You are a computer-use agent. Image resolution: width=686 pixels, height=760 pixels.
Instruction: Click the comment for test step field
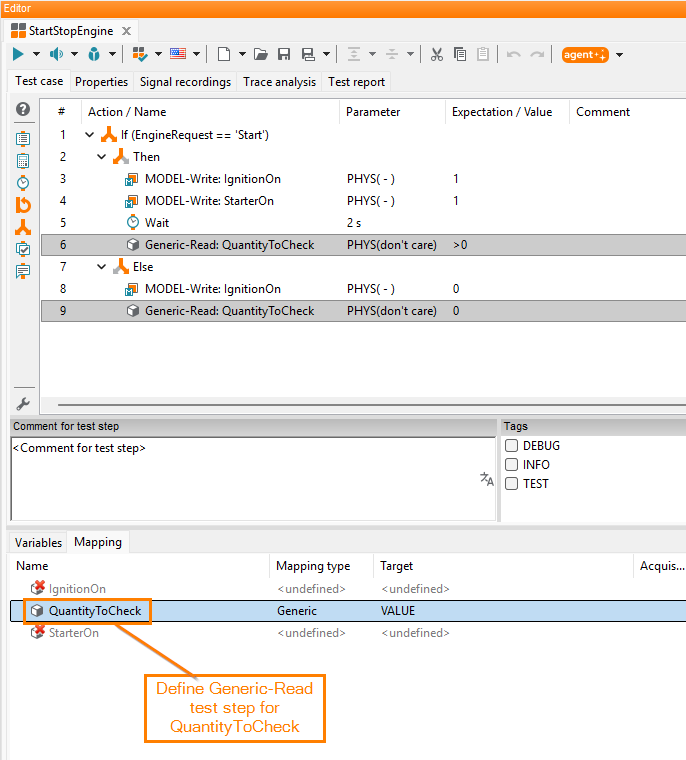253,479
